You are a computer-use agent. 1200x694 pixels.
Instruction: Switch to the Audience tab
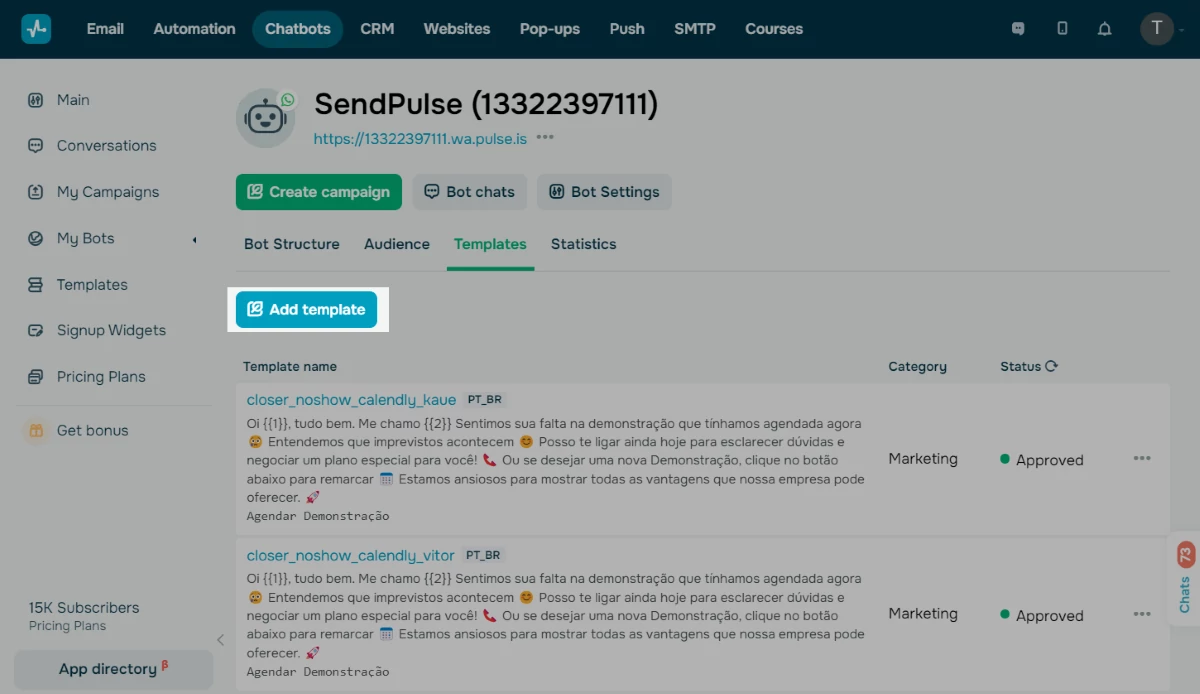click(396, 244)
